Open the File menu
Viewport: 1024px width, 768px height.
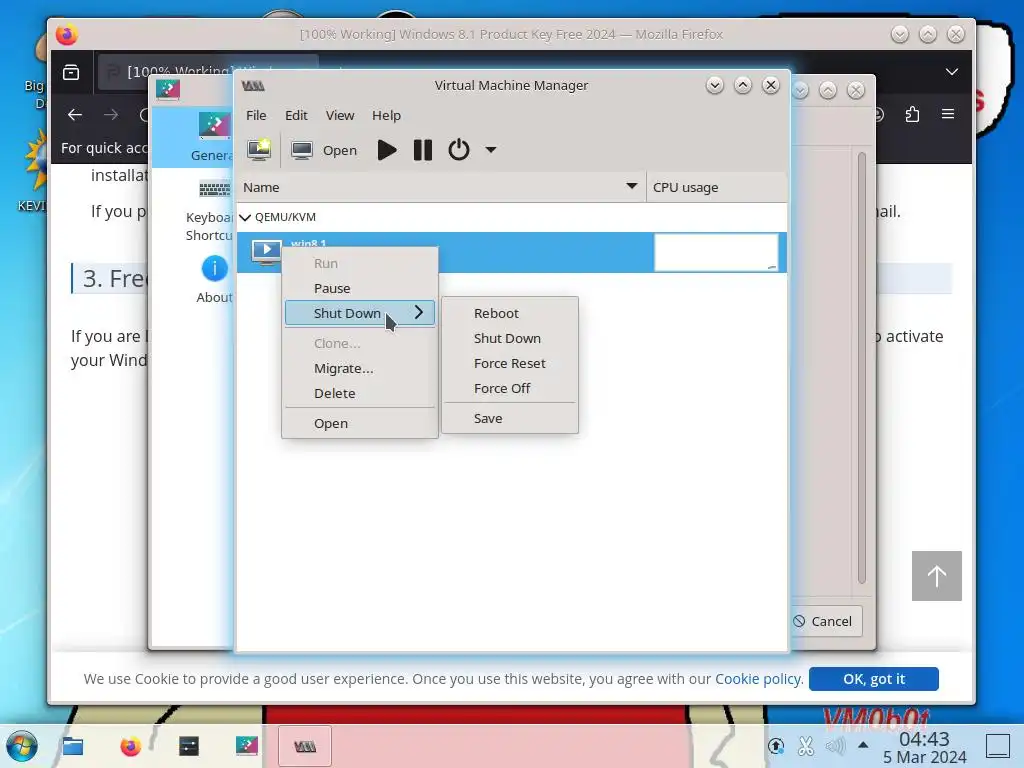256,115
